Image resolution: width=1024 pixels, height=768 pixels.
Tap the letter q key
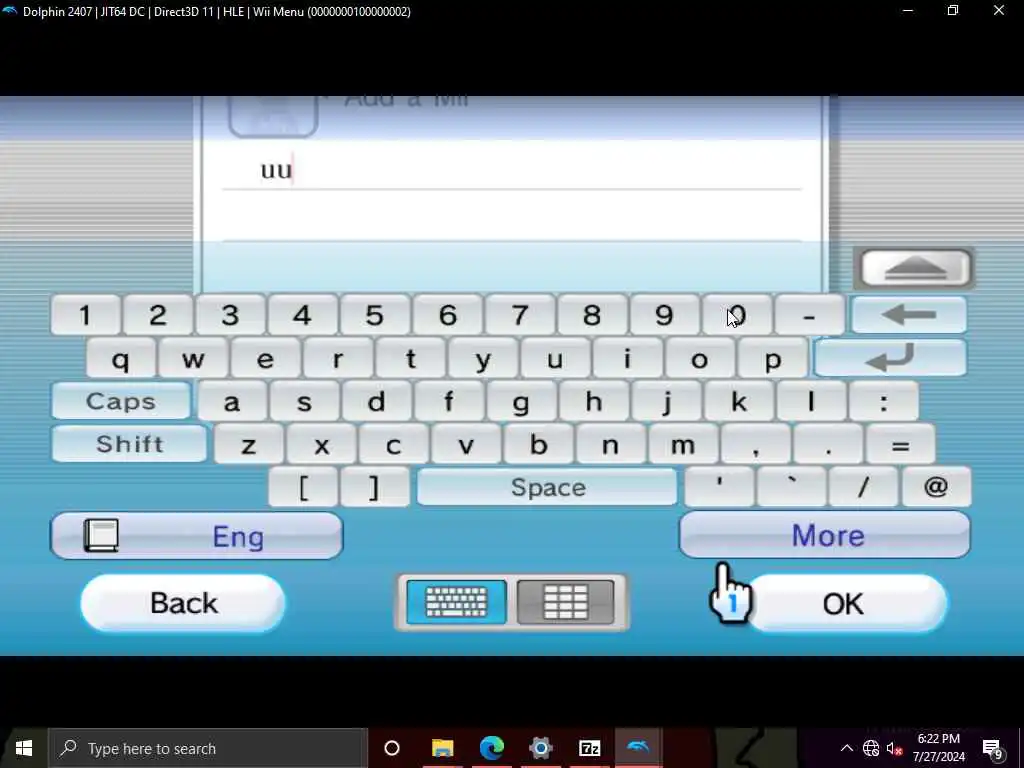tap(121, 359)
